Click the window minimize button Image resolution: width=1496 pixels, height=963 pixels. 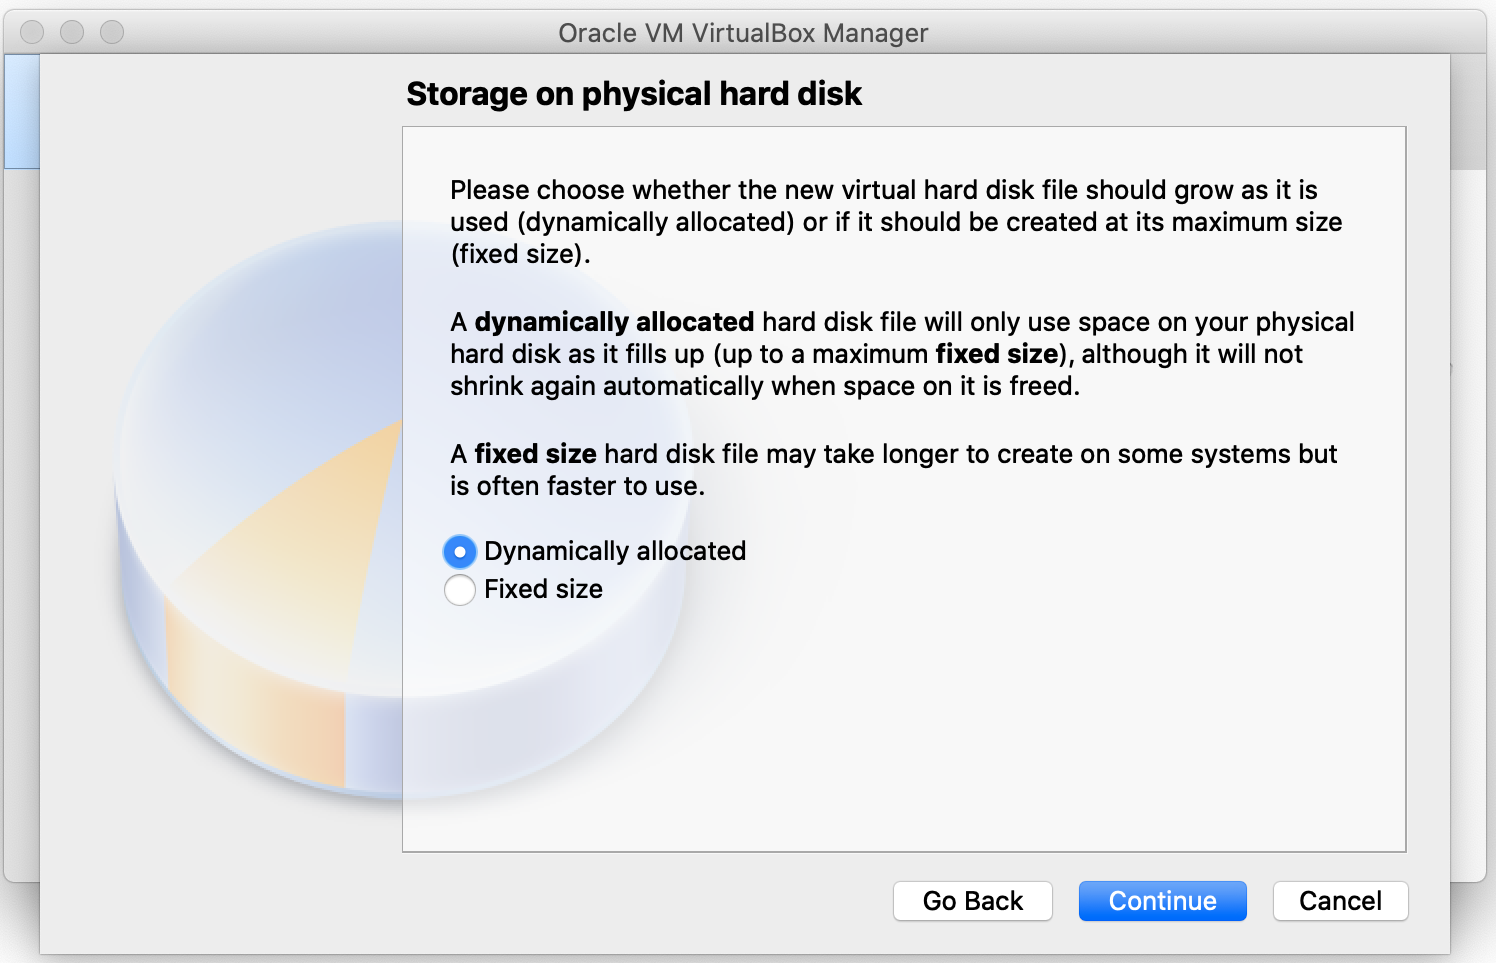coord(72,32)
